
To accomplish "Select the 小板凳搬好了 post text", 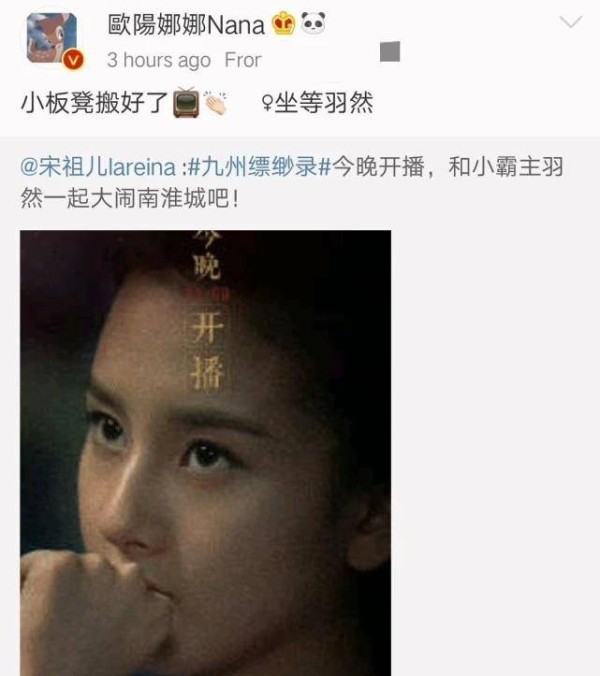I will point(94,103).
